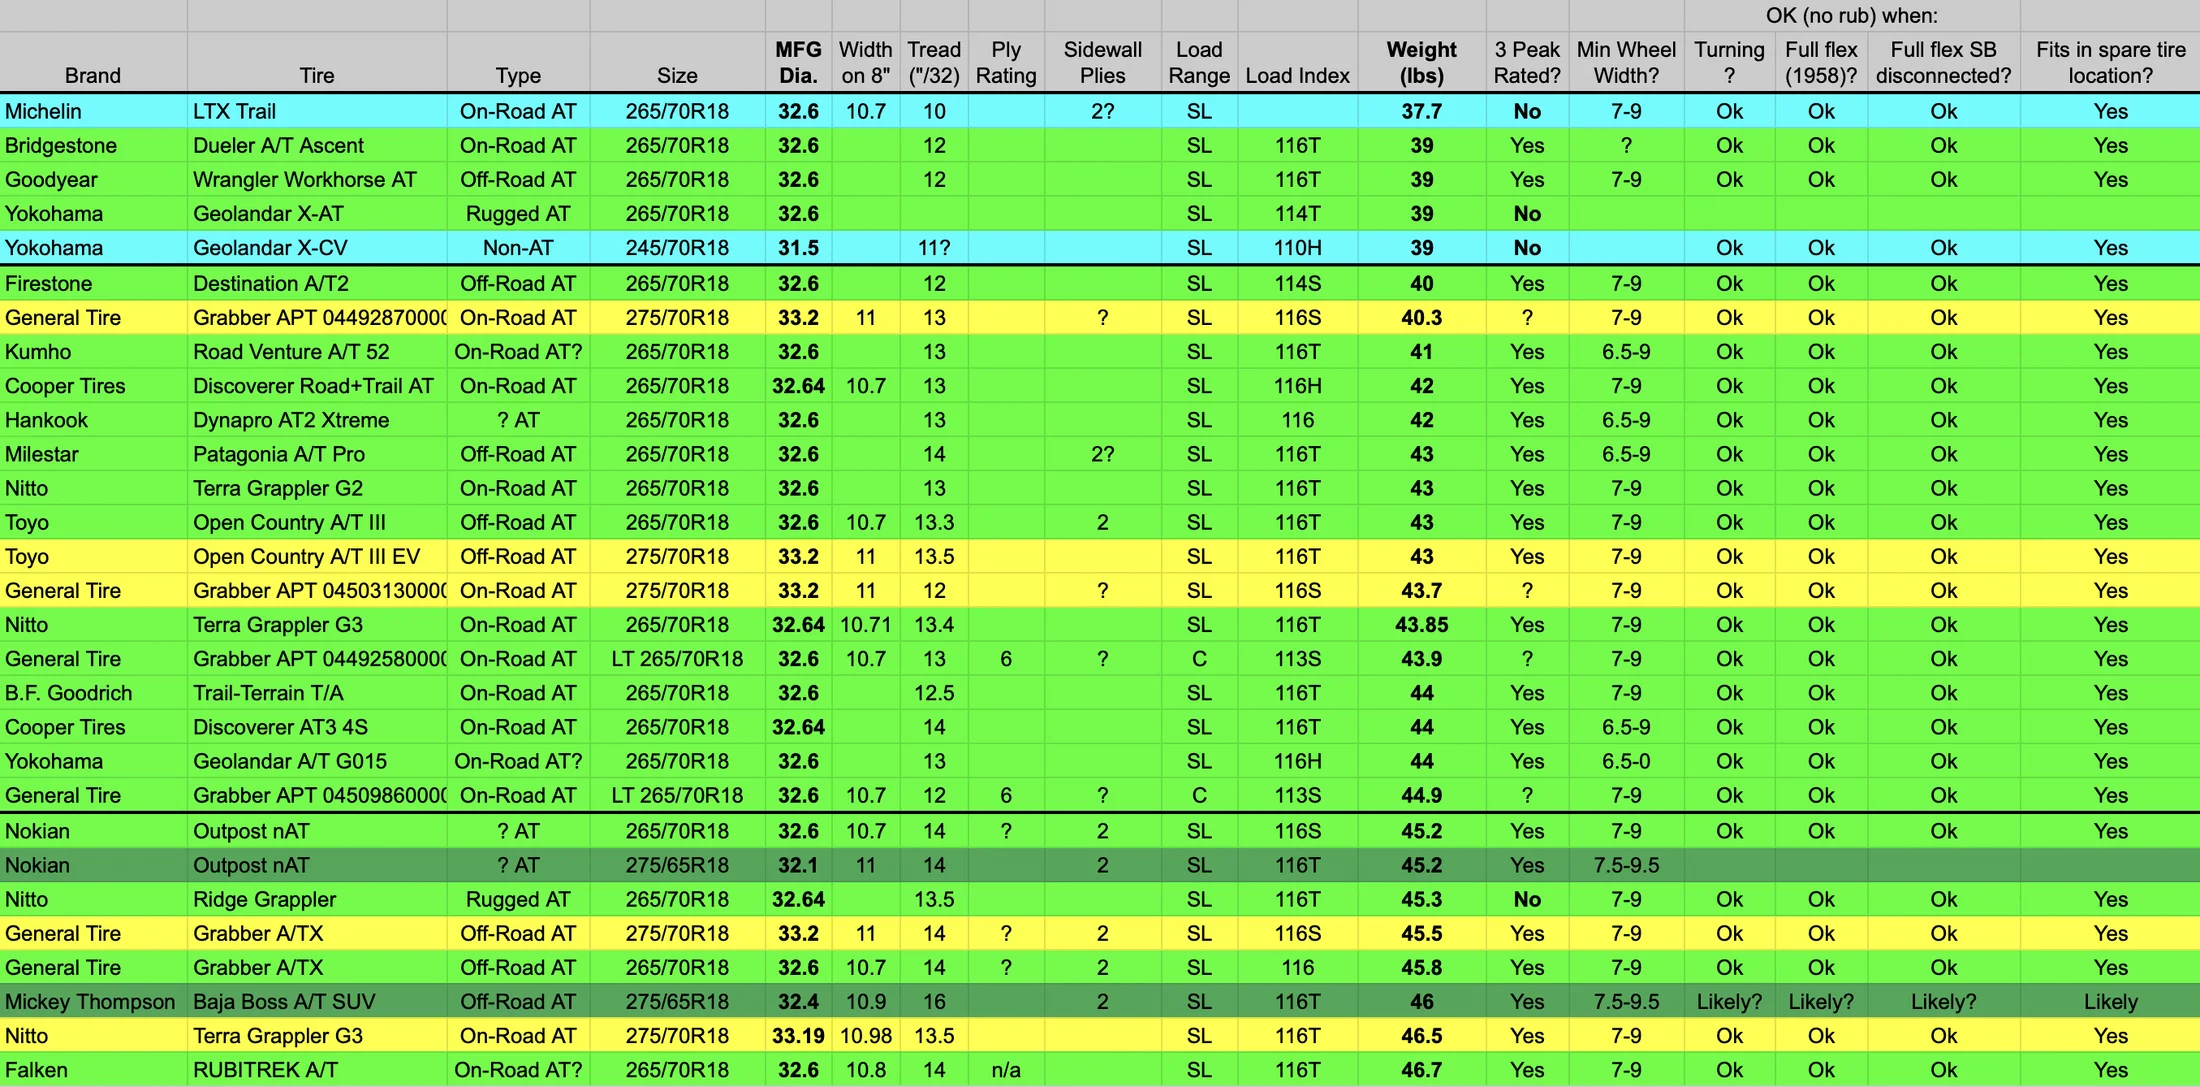2200x1087 pixels.
Task: Click the Turning ? column header
Action: (1729, 62)
